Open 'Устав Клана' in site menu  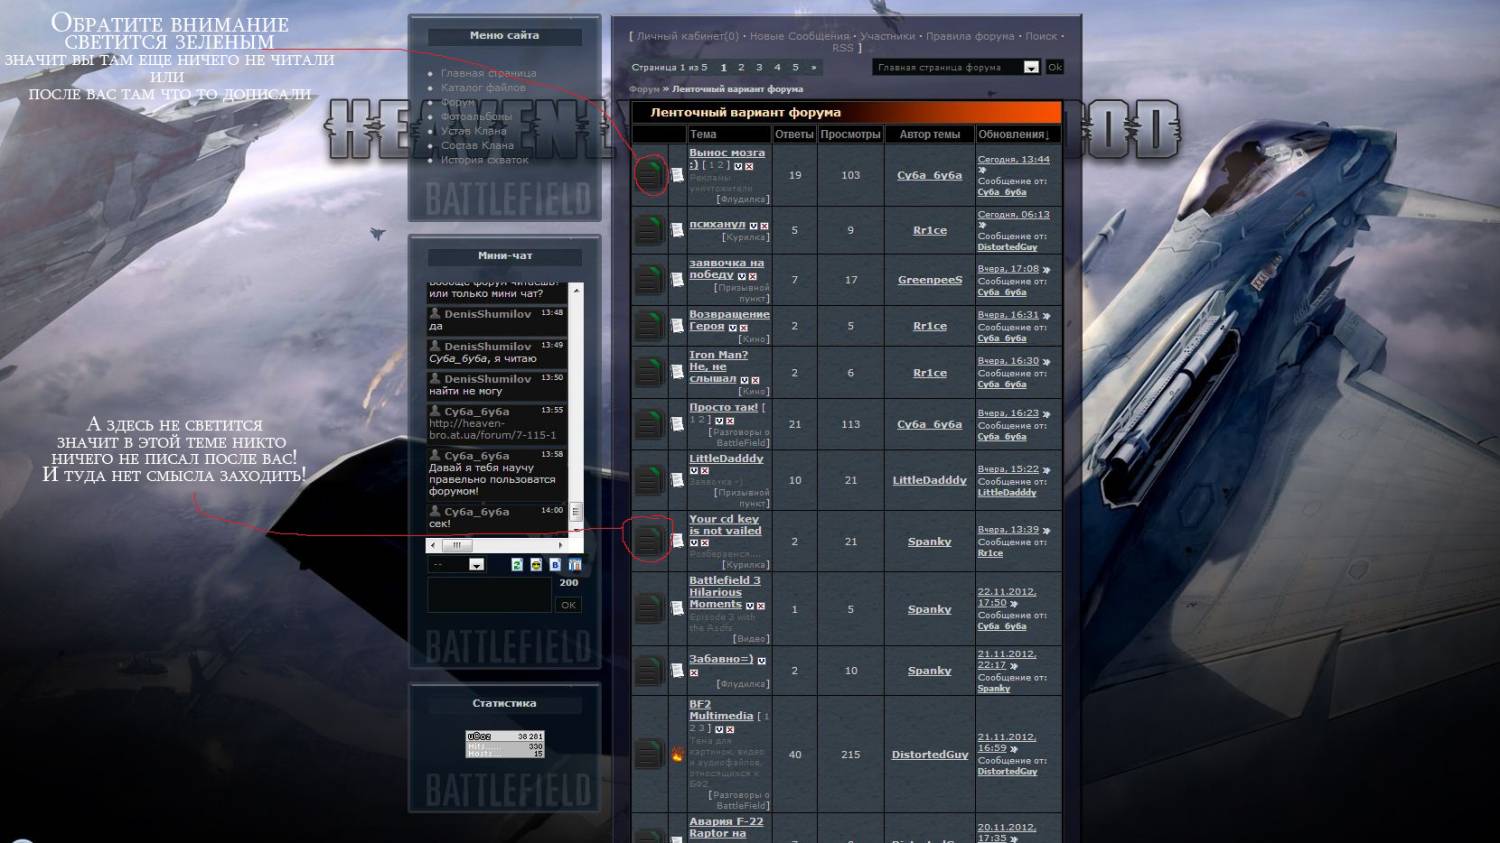pos(474,131)
